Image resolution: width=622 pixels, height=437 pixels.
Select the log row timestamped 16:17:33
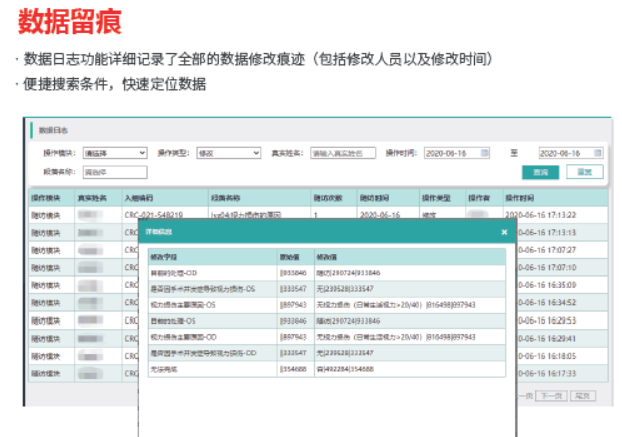(318, 374)
